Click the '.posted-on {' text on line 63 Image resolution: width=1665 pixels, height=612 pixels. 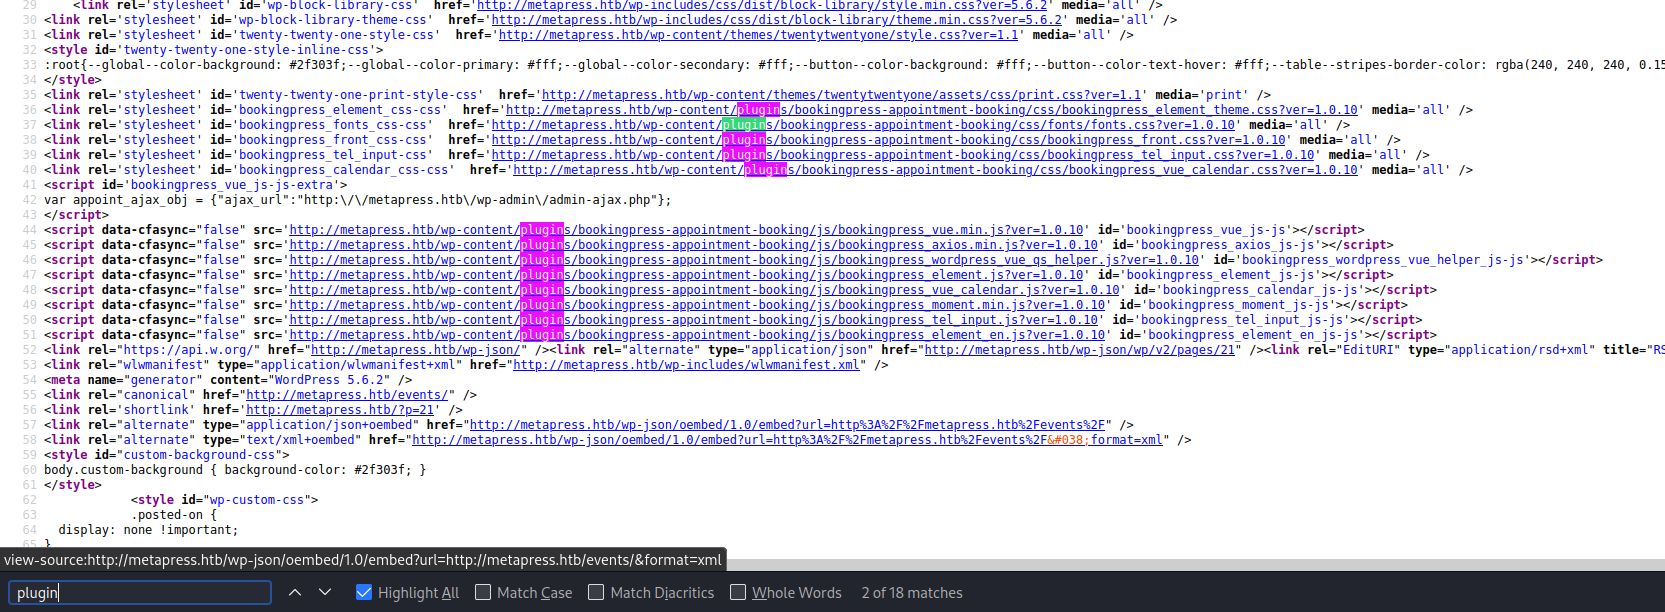pyautogui.click(x=174, y=515)
